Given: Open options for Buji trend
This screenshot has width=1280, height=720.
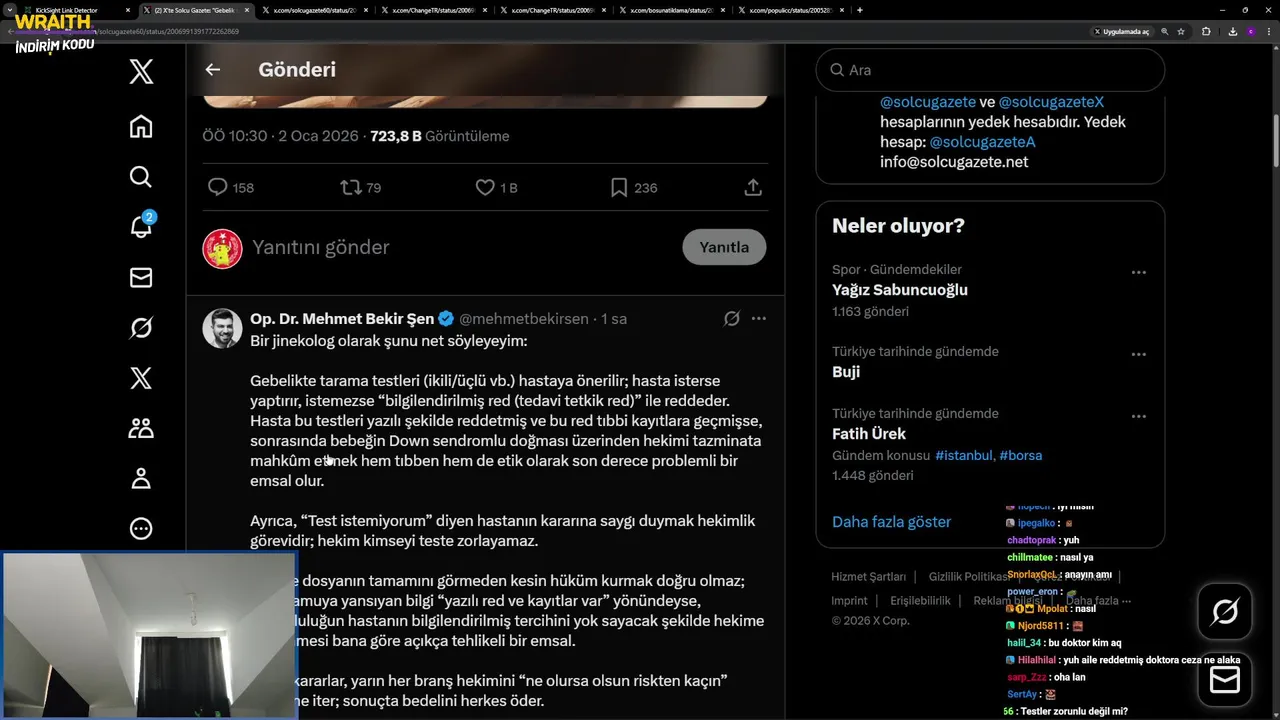Looking at the screenshot, I should pos(1138,354).
